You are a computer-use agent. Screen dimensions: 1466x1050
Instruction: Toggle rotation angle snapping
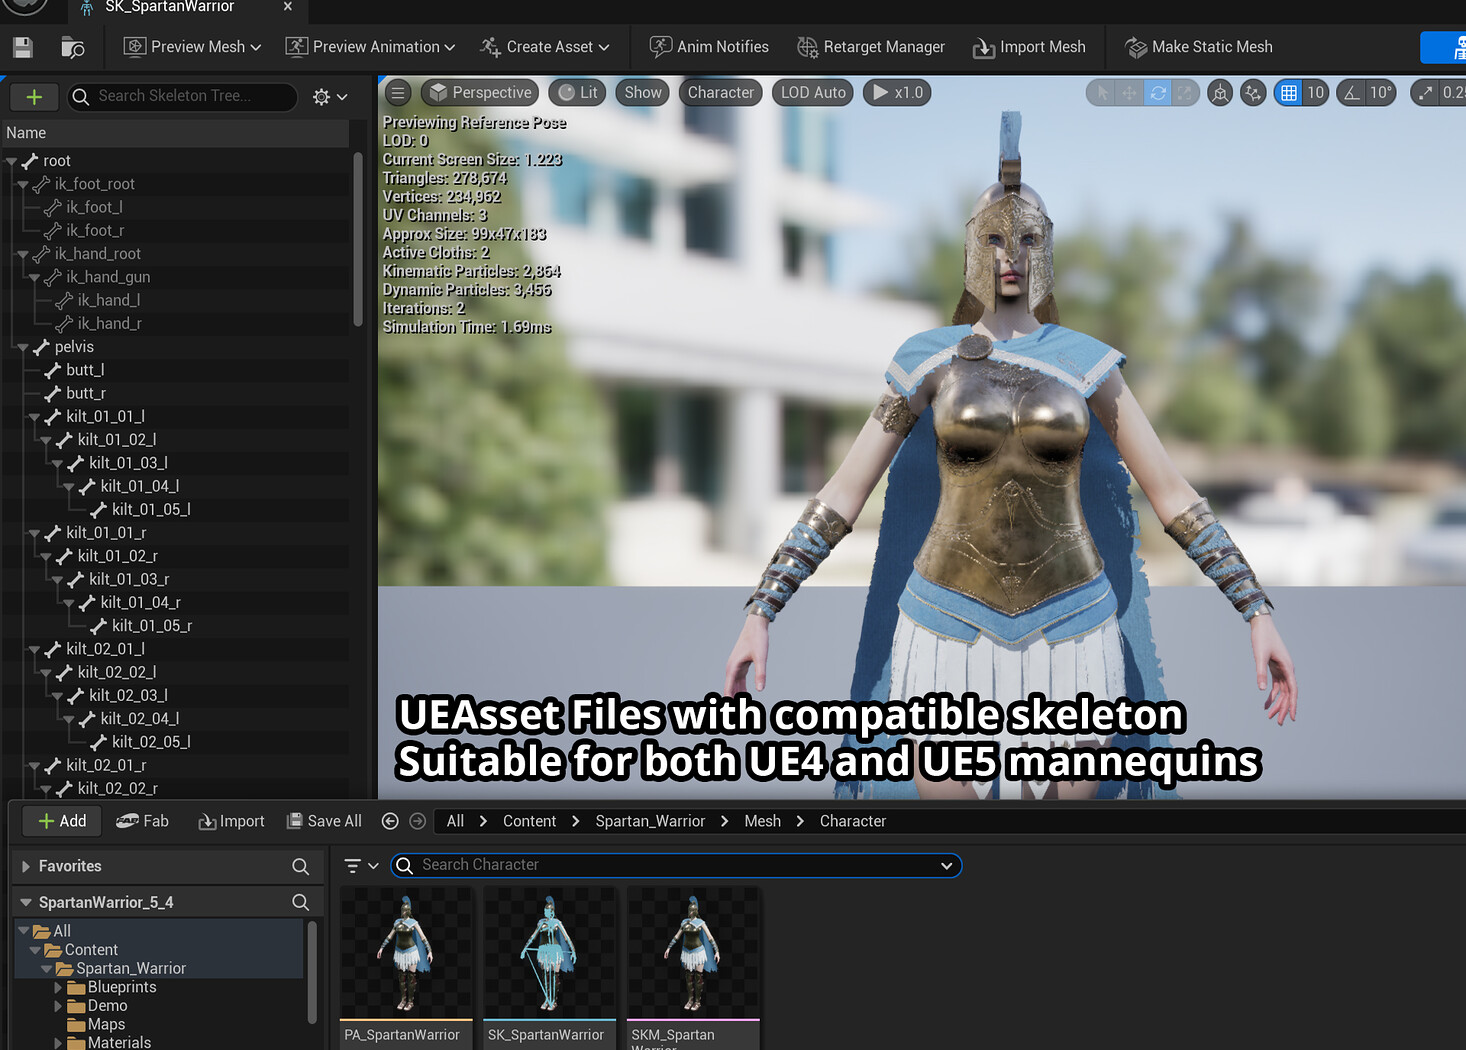[1352, 93]
